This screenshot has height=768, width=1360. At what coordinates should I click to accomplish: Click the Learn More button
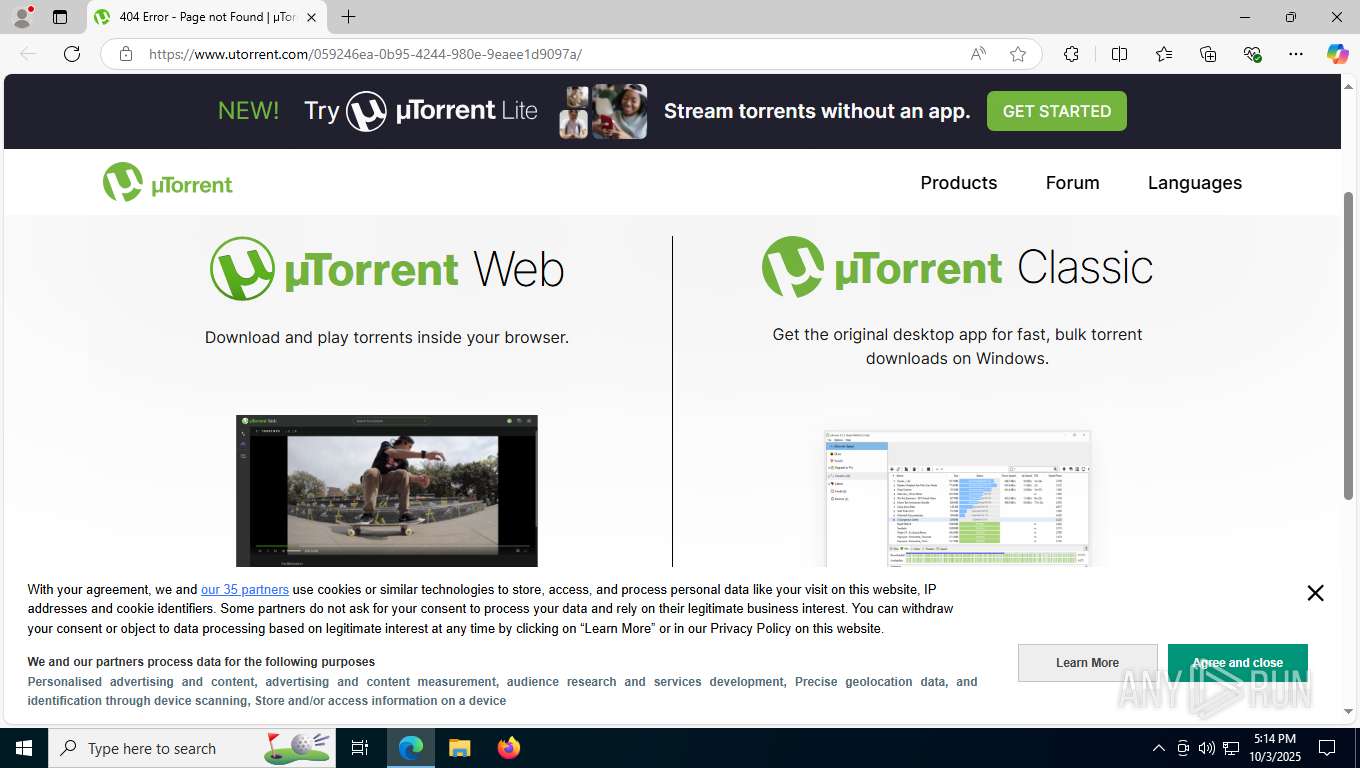click(x=1087, y=663)
